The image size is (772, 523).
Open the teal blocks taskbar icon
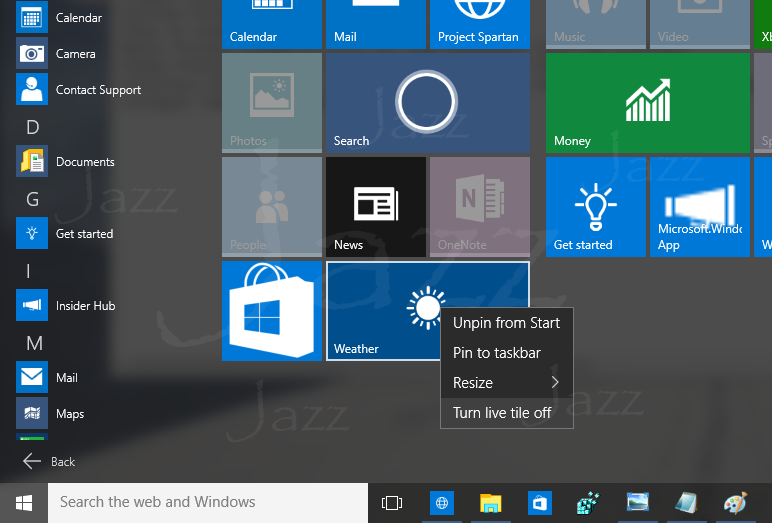pos(588,503)
